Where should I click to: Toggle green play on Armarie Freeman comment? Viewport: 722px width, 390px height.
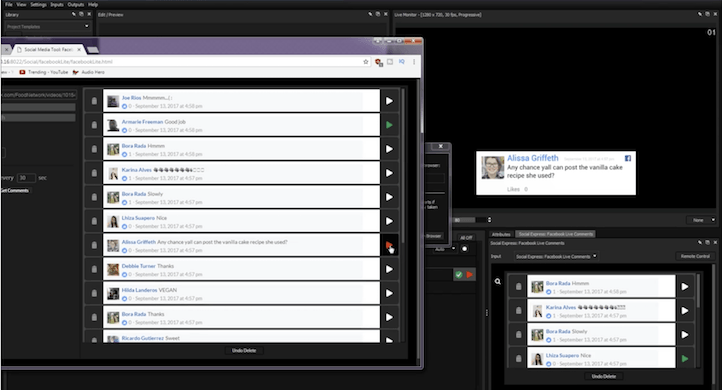coord(389,125)
